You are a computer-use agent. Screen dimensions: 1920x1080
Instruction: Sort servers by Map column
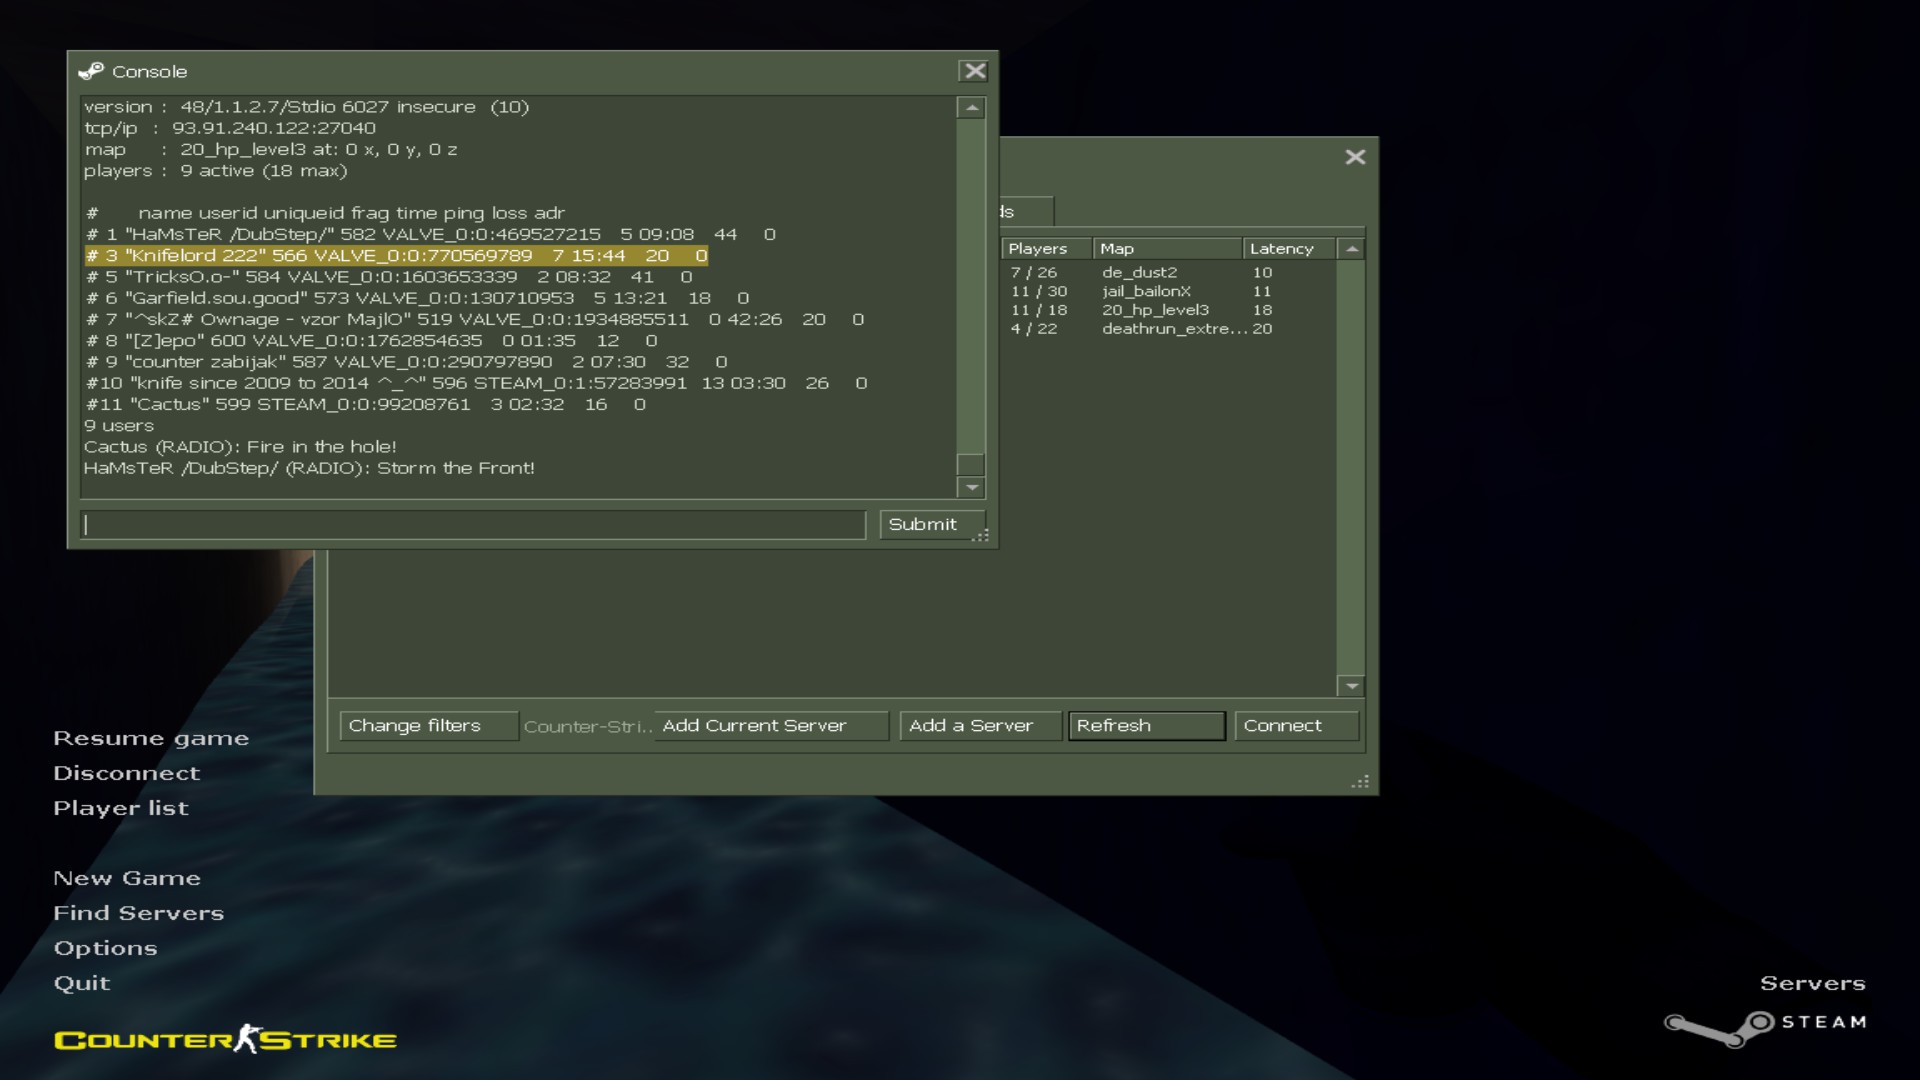coord(1167,249)
